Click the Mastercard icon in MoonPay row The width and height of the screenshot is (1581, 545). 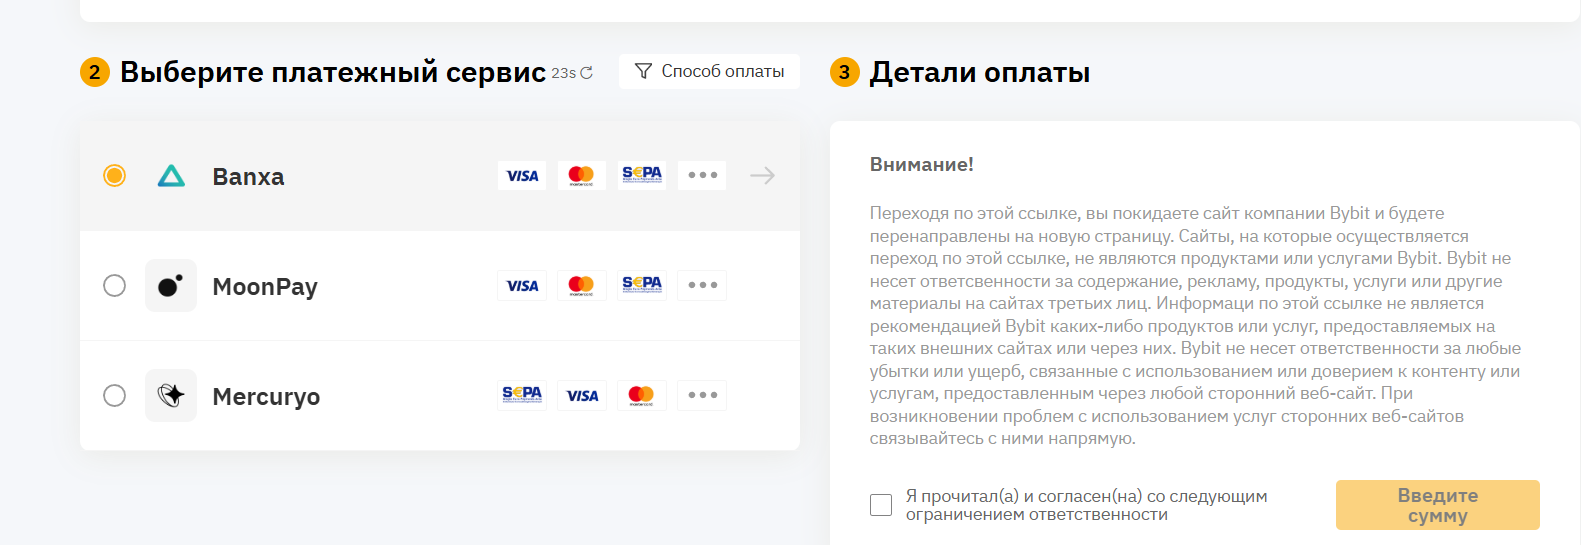pos(581,286)
